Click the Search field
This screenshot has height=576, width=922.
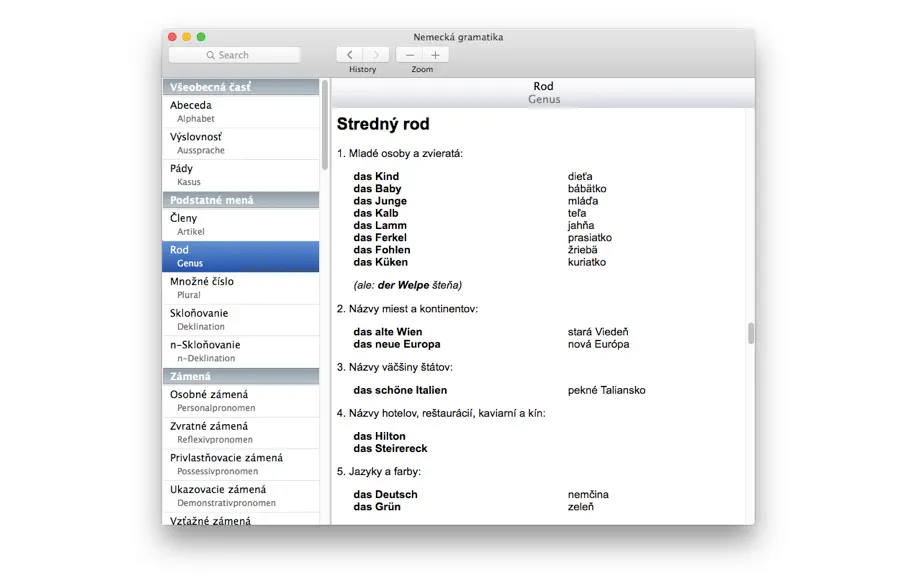(234, 55)
